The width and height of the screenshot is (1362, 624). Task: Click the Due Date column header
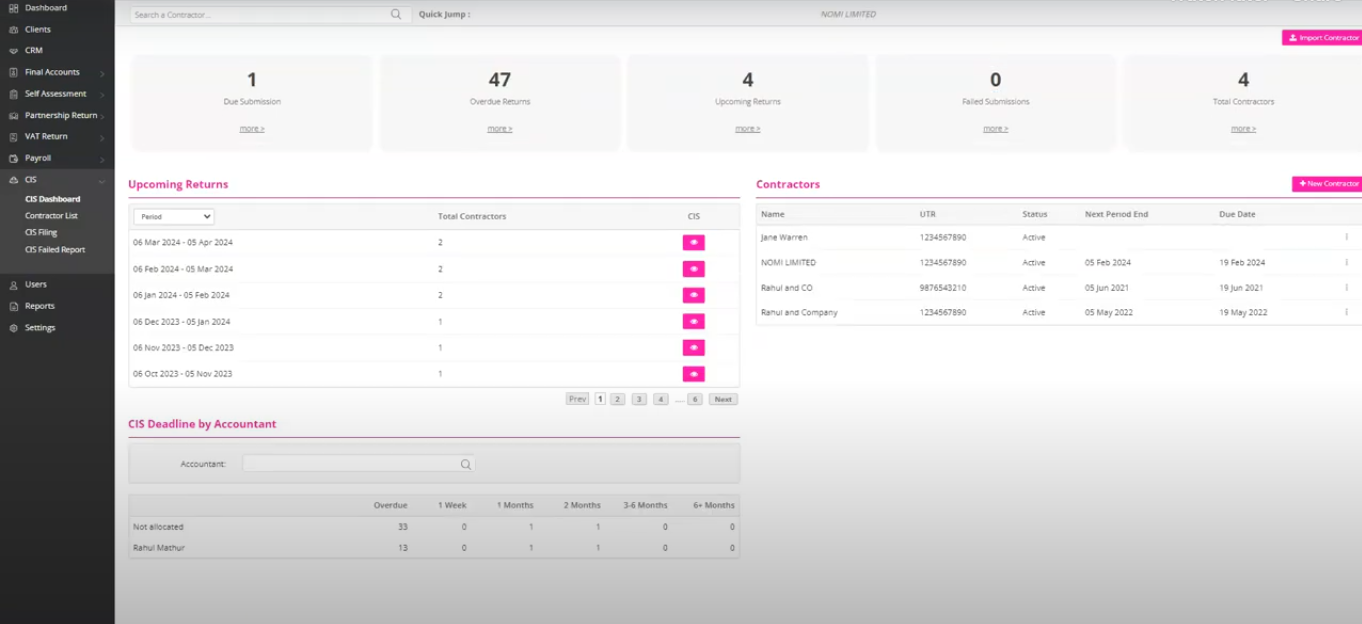[x=1237, y=214]
